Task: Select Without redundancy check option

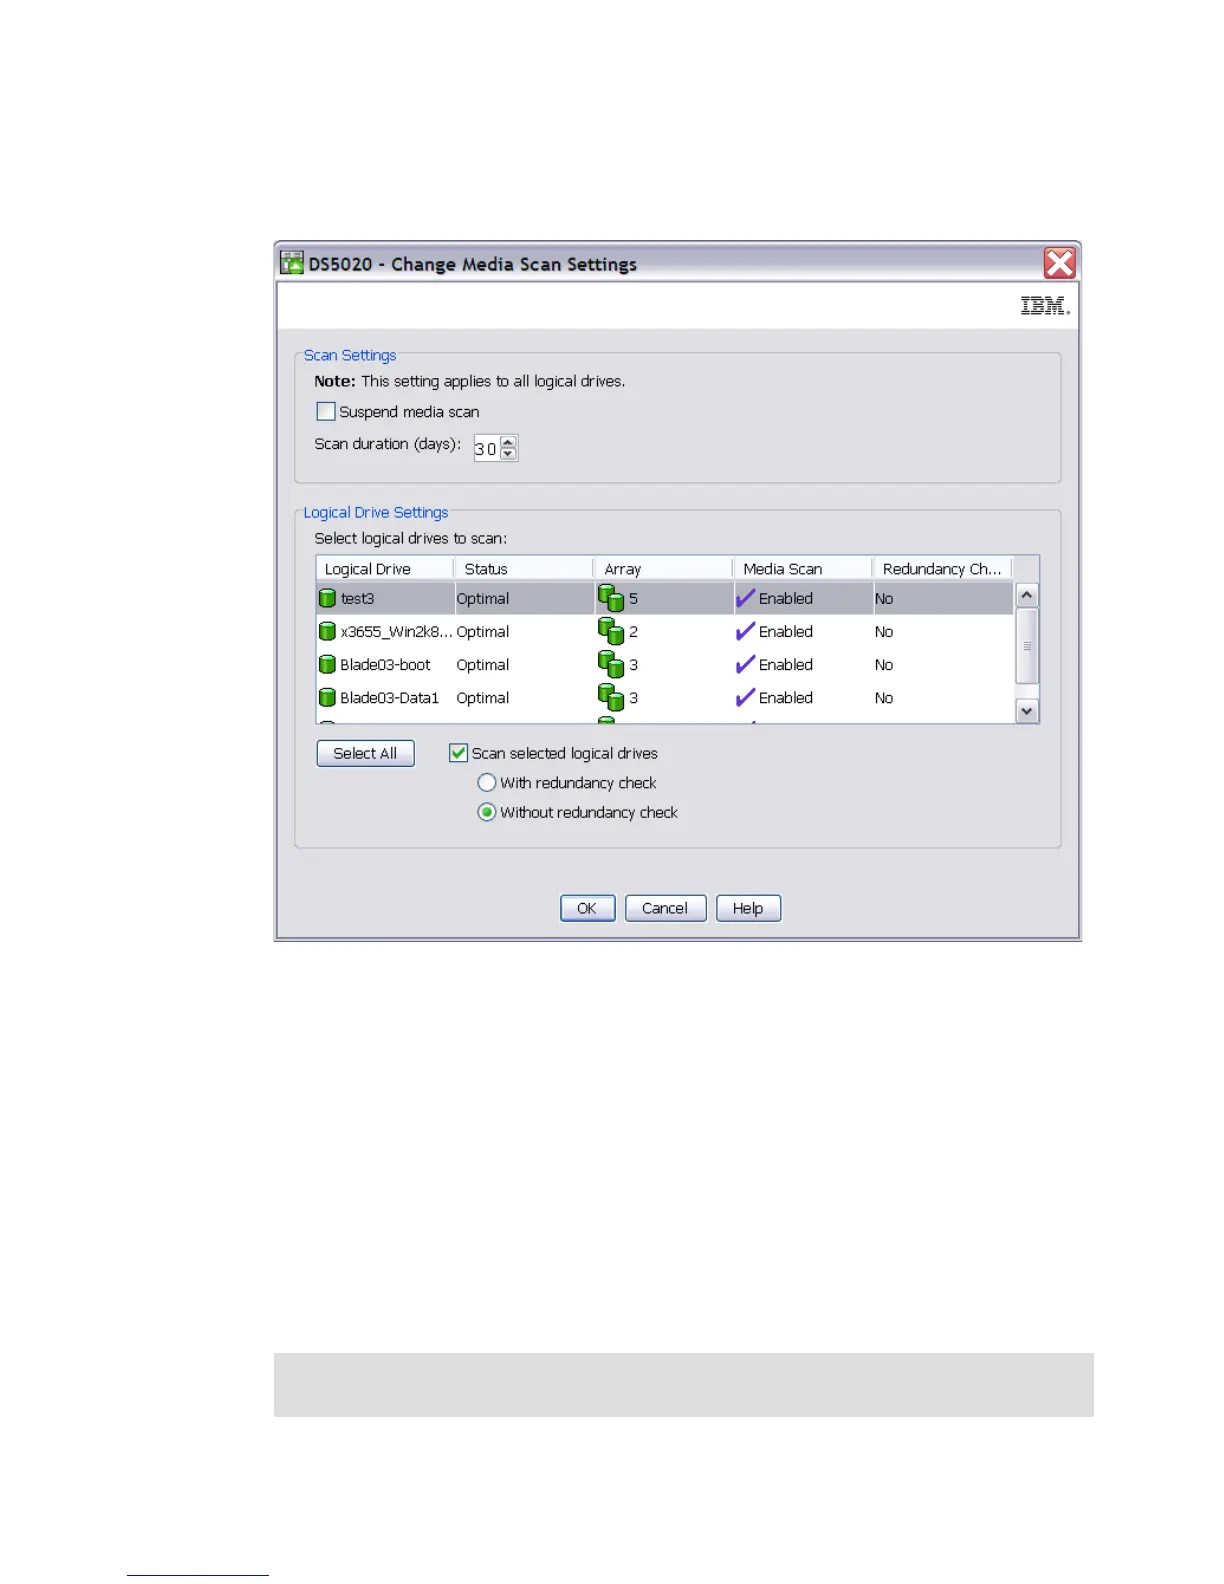Action: (x=487, y=812)
